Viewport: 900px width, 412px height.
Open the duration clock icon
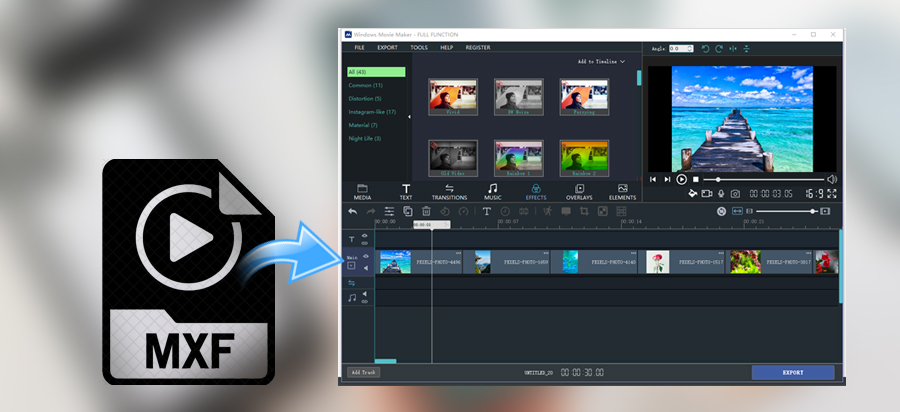(x=505, y=211)
